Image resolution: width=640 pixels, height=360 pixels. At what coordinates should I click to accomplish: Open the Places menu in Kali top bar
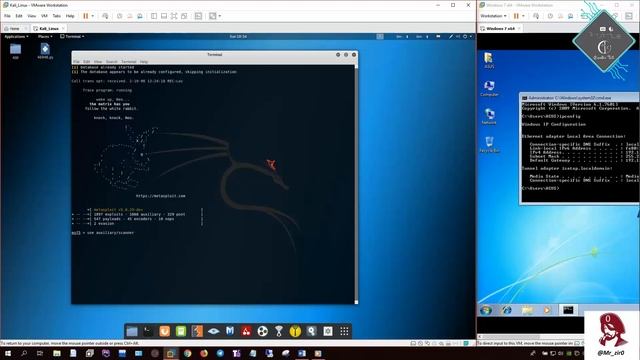[x=45, y=36]
